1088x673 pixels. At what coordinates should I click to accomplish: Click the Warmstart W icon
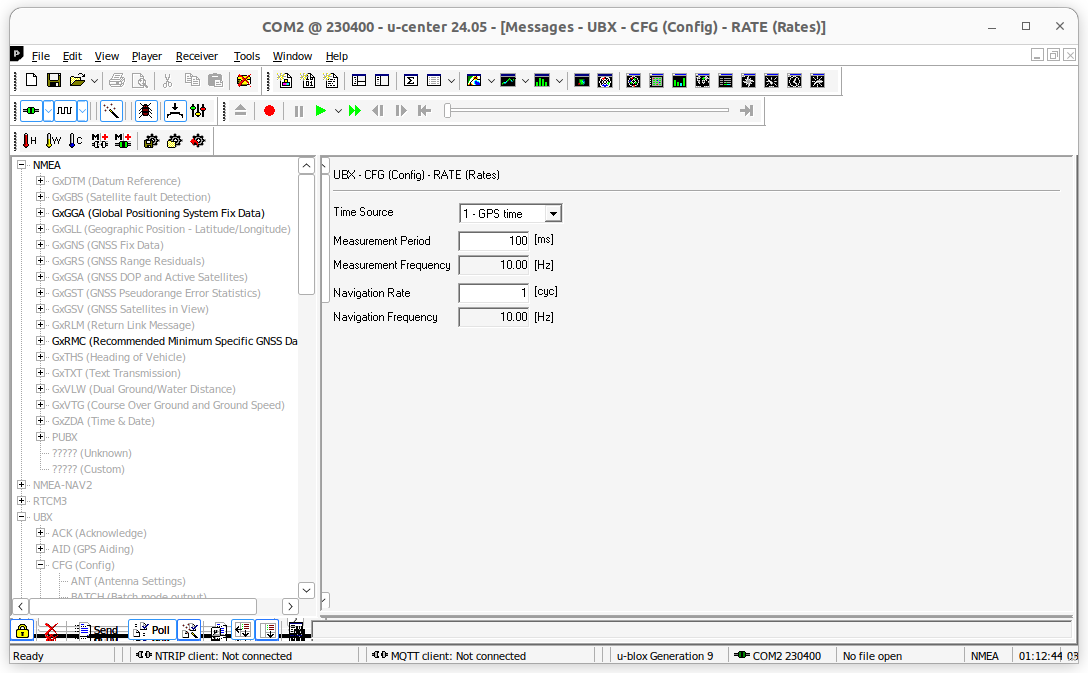(53, 141)
